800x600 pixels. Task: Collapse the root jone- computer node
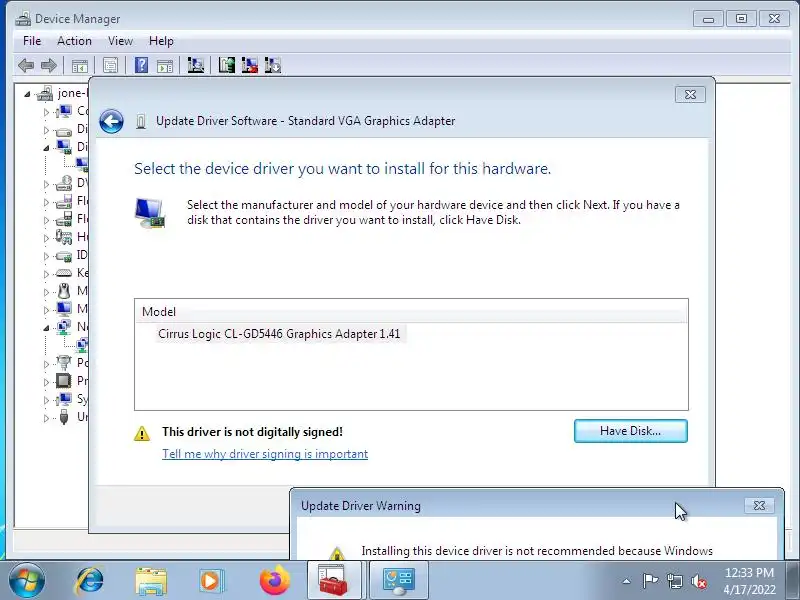pyautogui.click(x=28, y=94)
